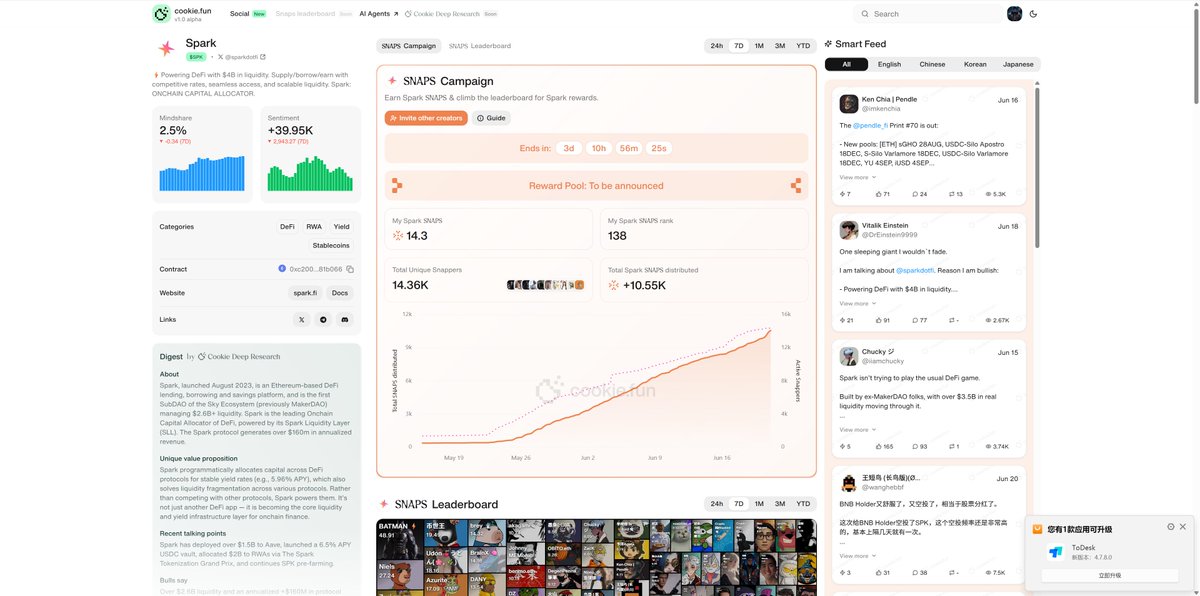
Task: Open the cookie.fun logo home link
Action: click(181, 14)
